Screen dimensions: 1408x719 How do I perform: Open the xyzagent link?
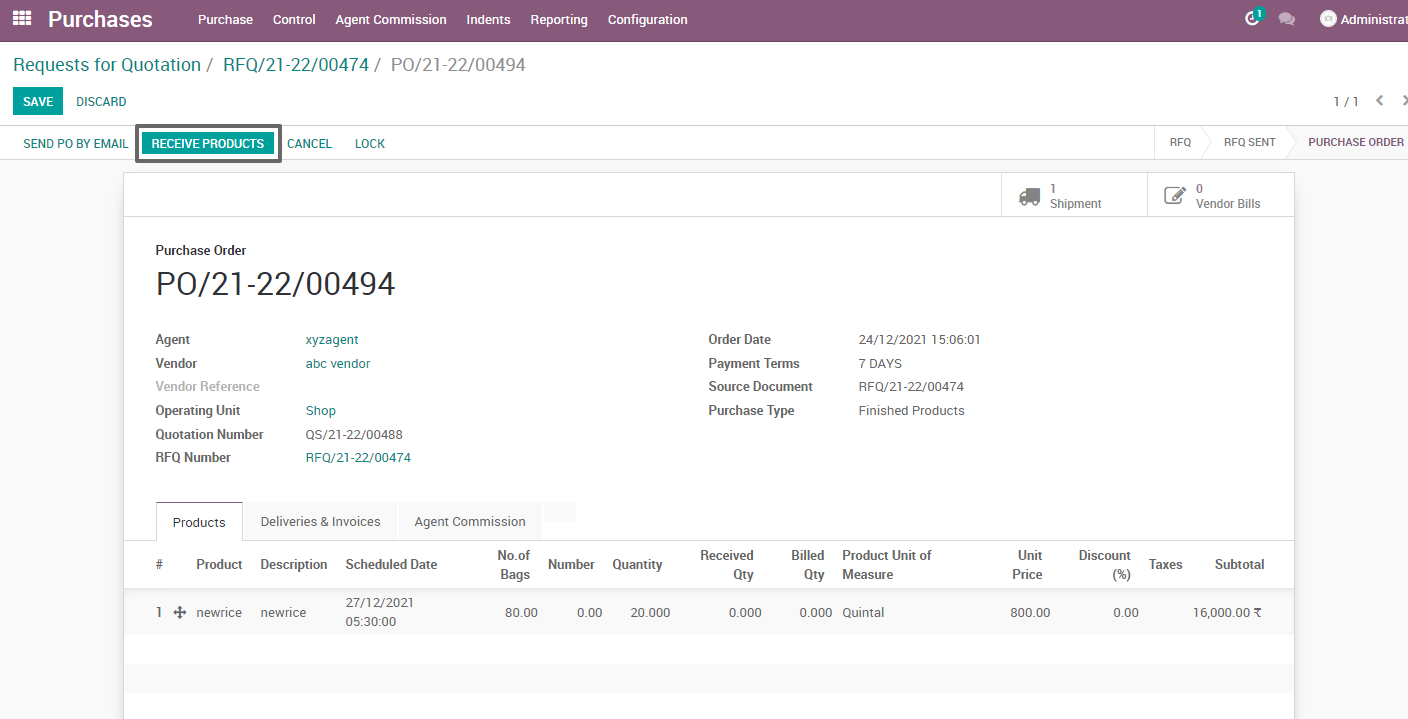[x=331, y=339]
